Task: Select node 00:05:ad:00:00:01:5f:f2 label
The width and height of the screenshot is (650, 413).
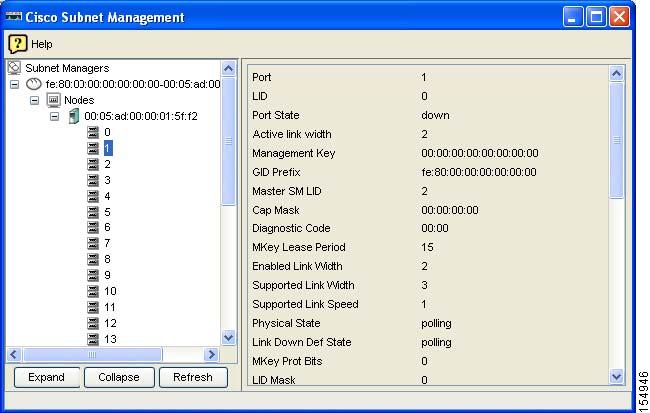Action: (141, 116)
